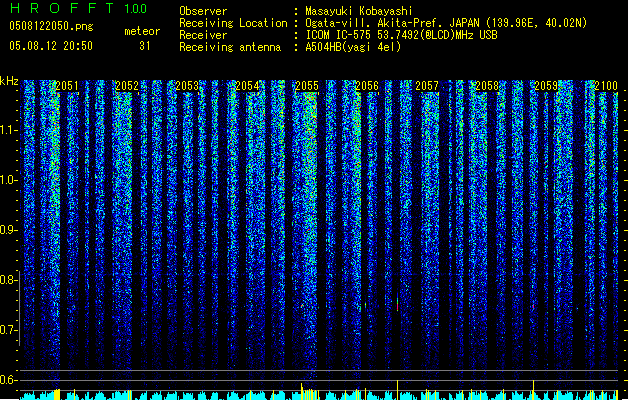The height and width of the screenshot is (400, 629).
Task: Click the Receiver label
Action: (203, 35)
